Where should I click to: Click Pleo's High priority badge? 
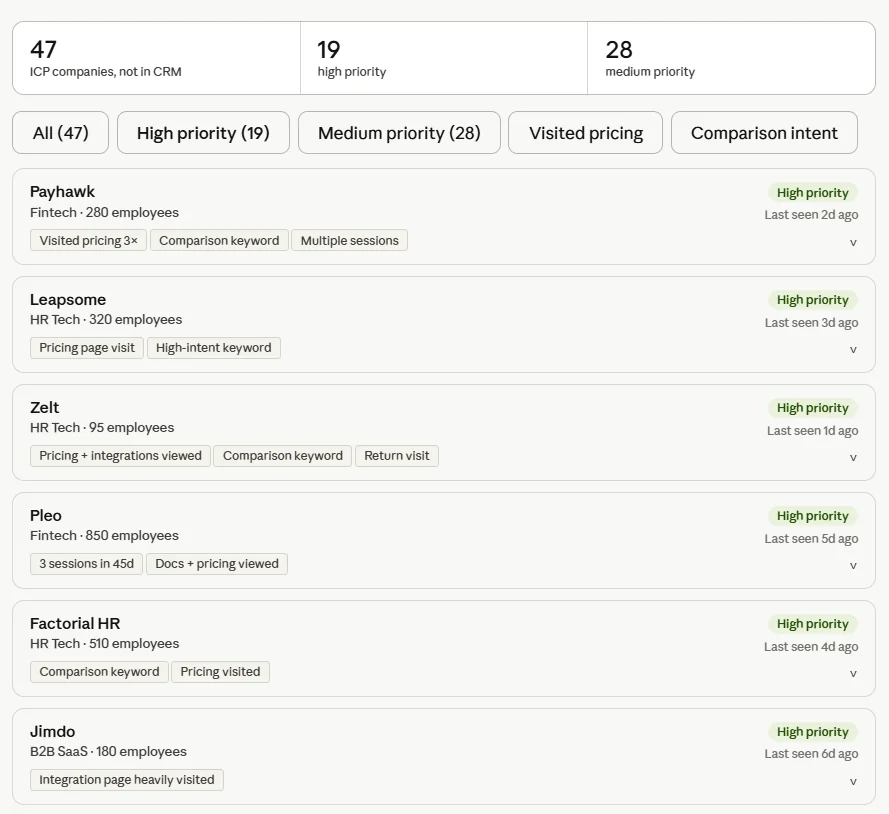coord(812,516)
